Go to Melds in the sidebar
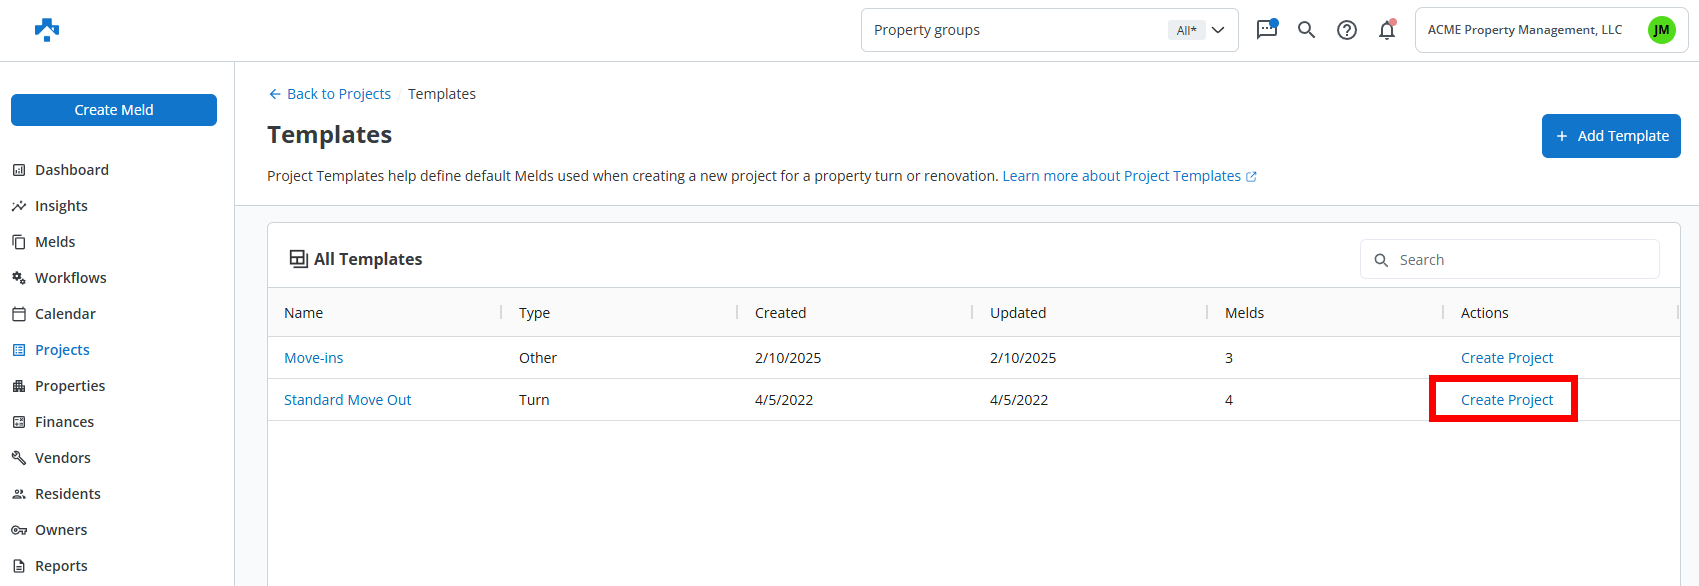Screen dimensions: 1699x586 [x=55, y=242]
